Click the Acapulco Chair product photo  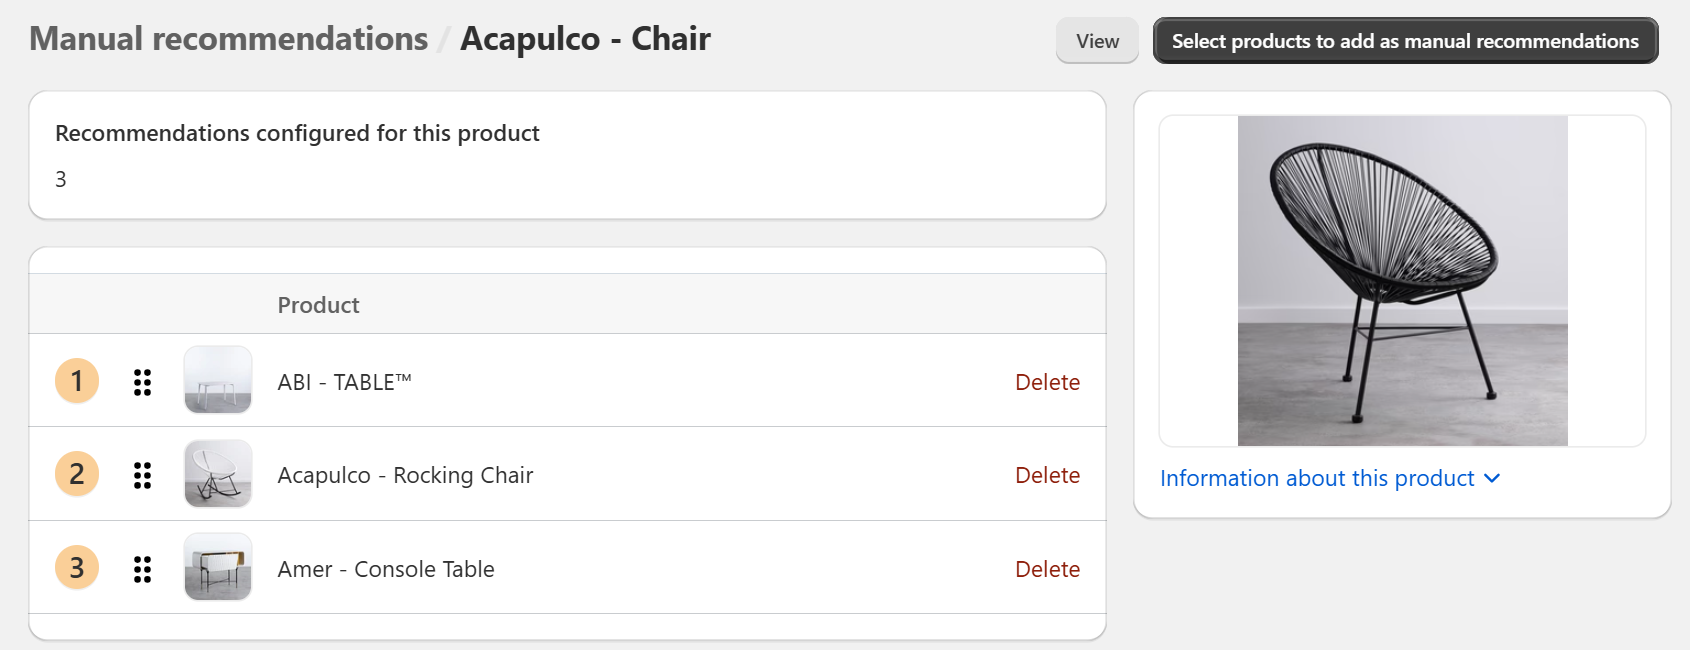[1402, 281]
